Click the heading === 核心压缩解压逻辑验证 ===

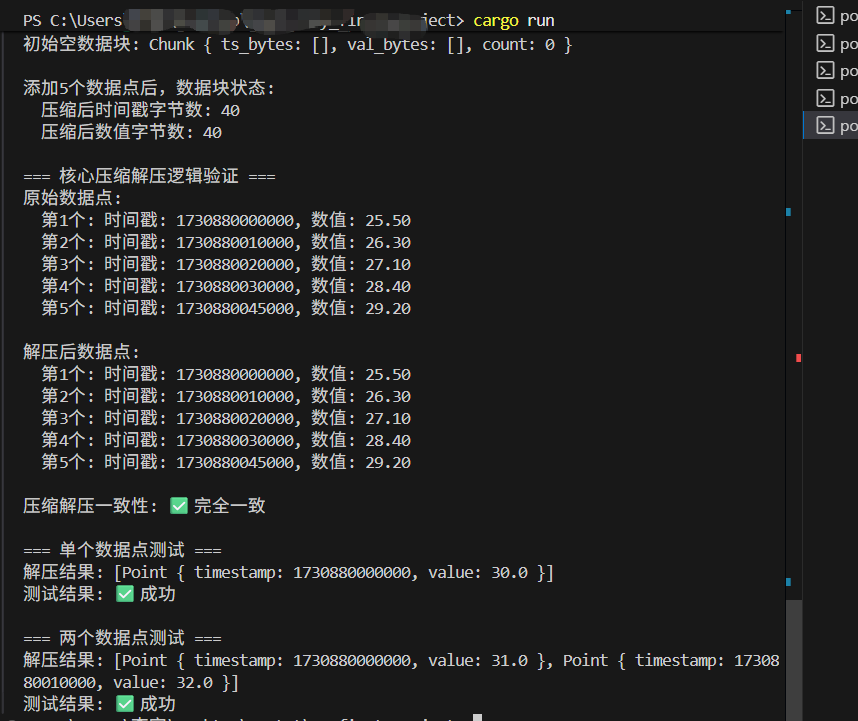(149, 176)
